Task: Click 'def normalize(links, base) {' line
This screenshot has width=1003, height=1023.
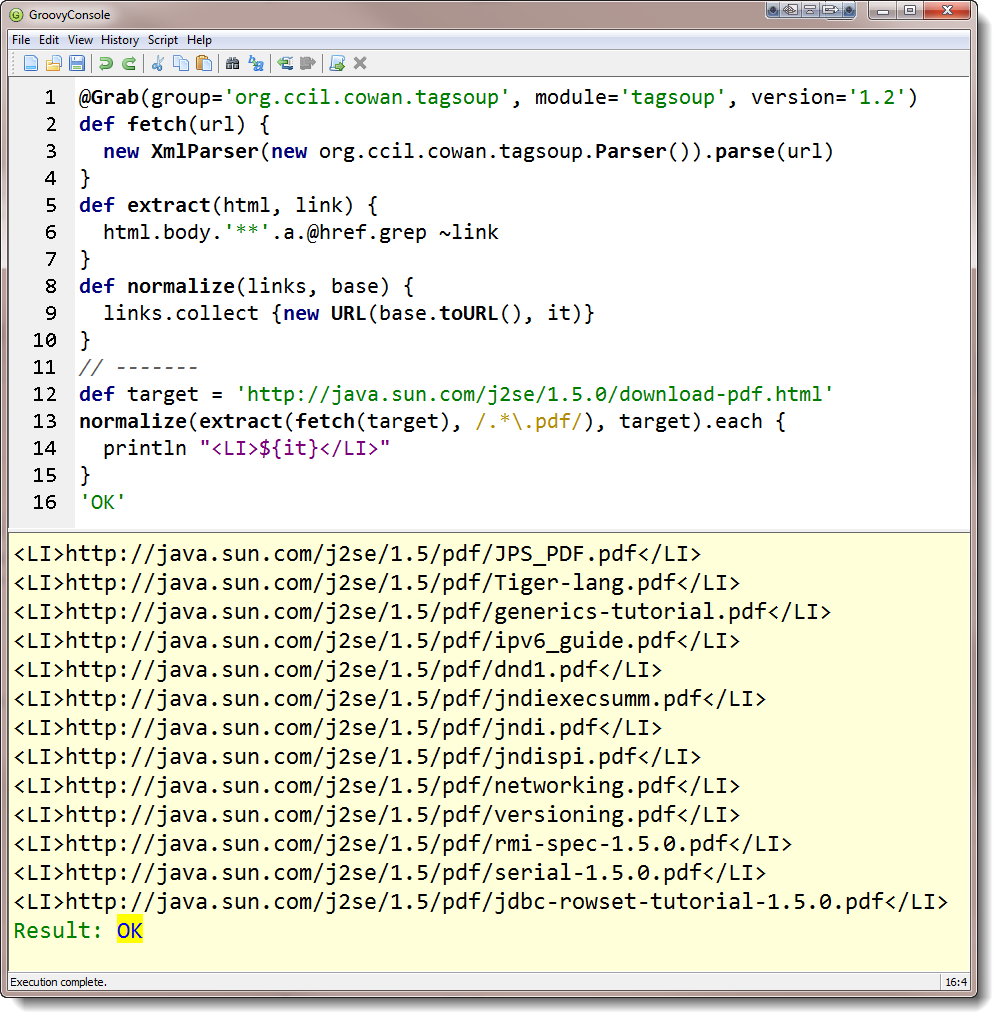Action: click(247, 286)
